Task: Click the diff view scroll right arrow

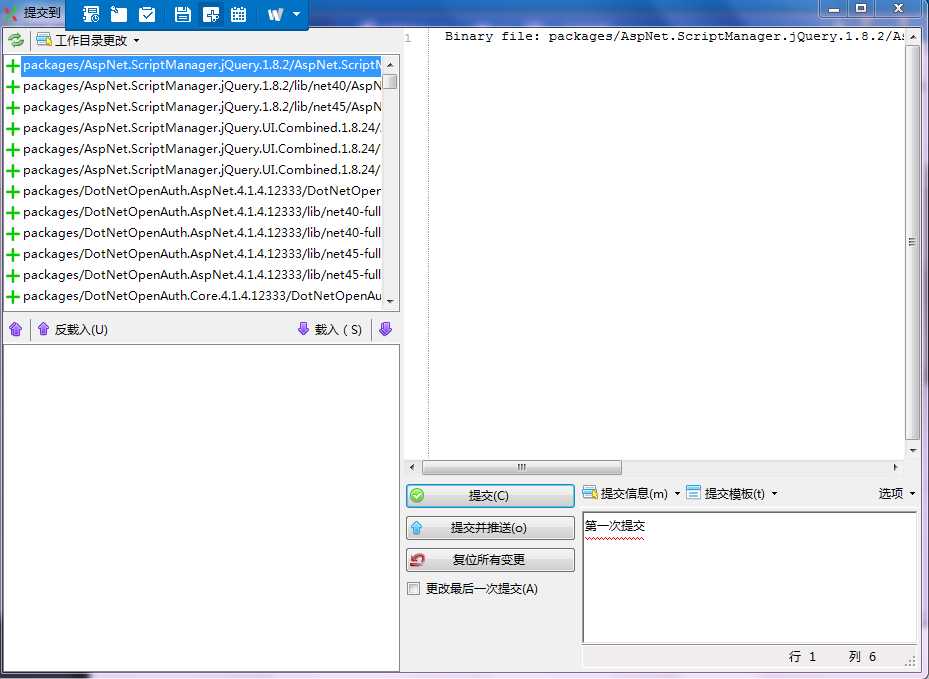Action: click(x=895, y=467)
